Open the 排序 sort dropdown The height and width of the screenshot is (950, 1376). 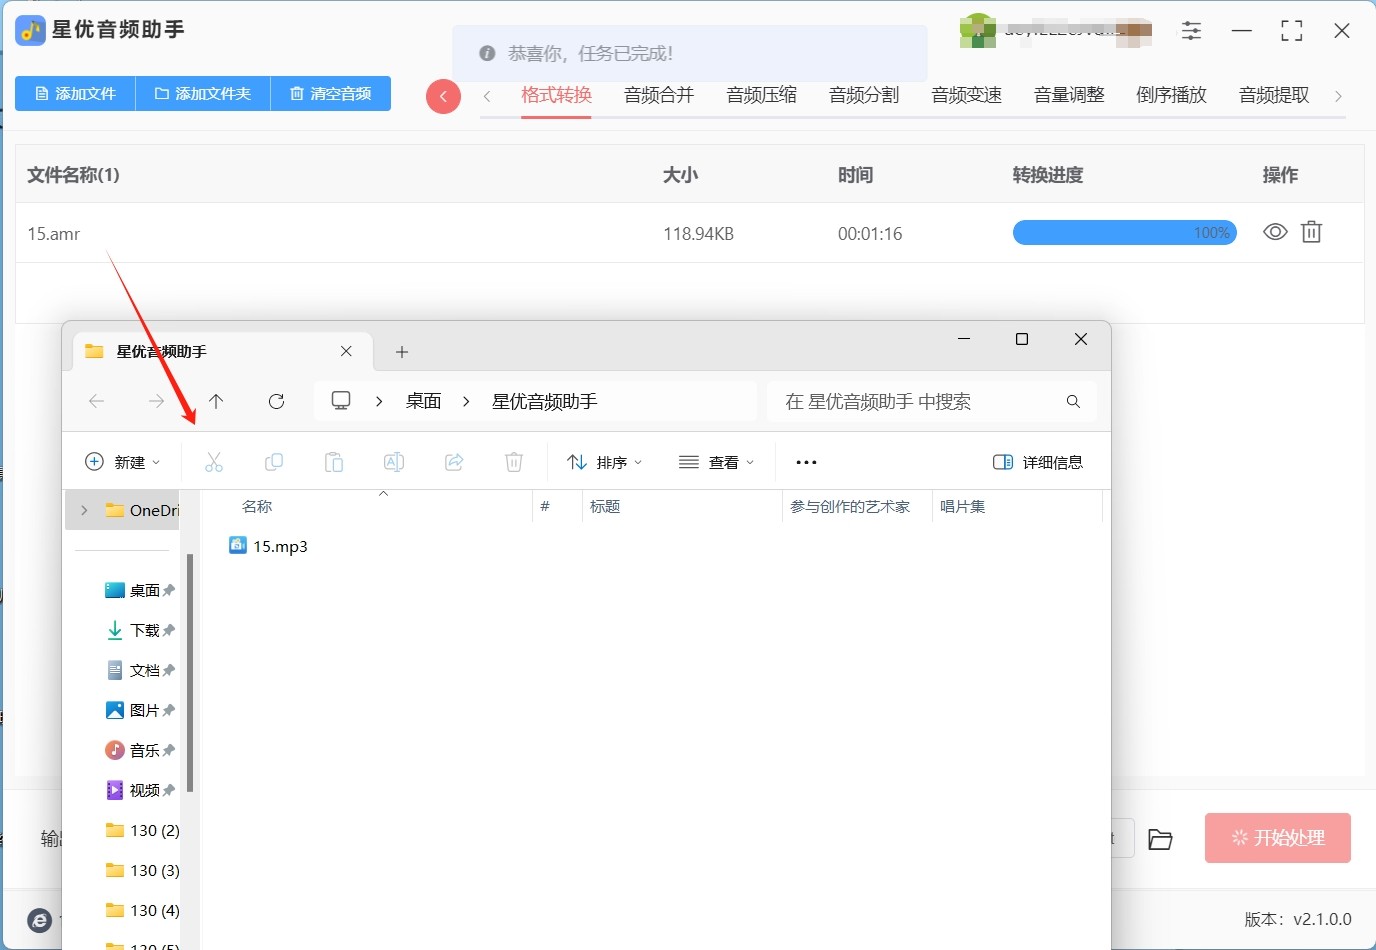(604, 462)
